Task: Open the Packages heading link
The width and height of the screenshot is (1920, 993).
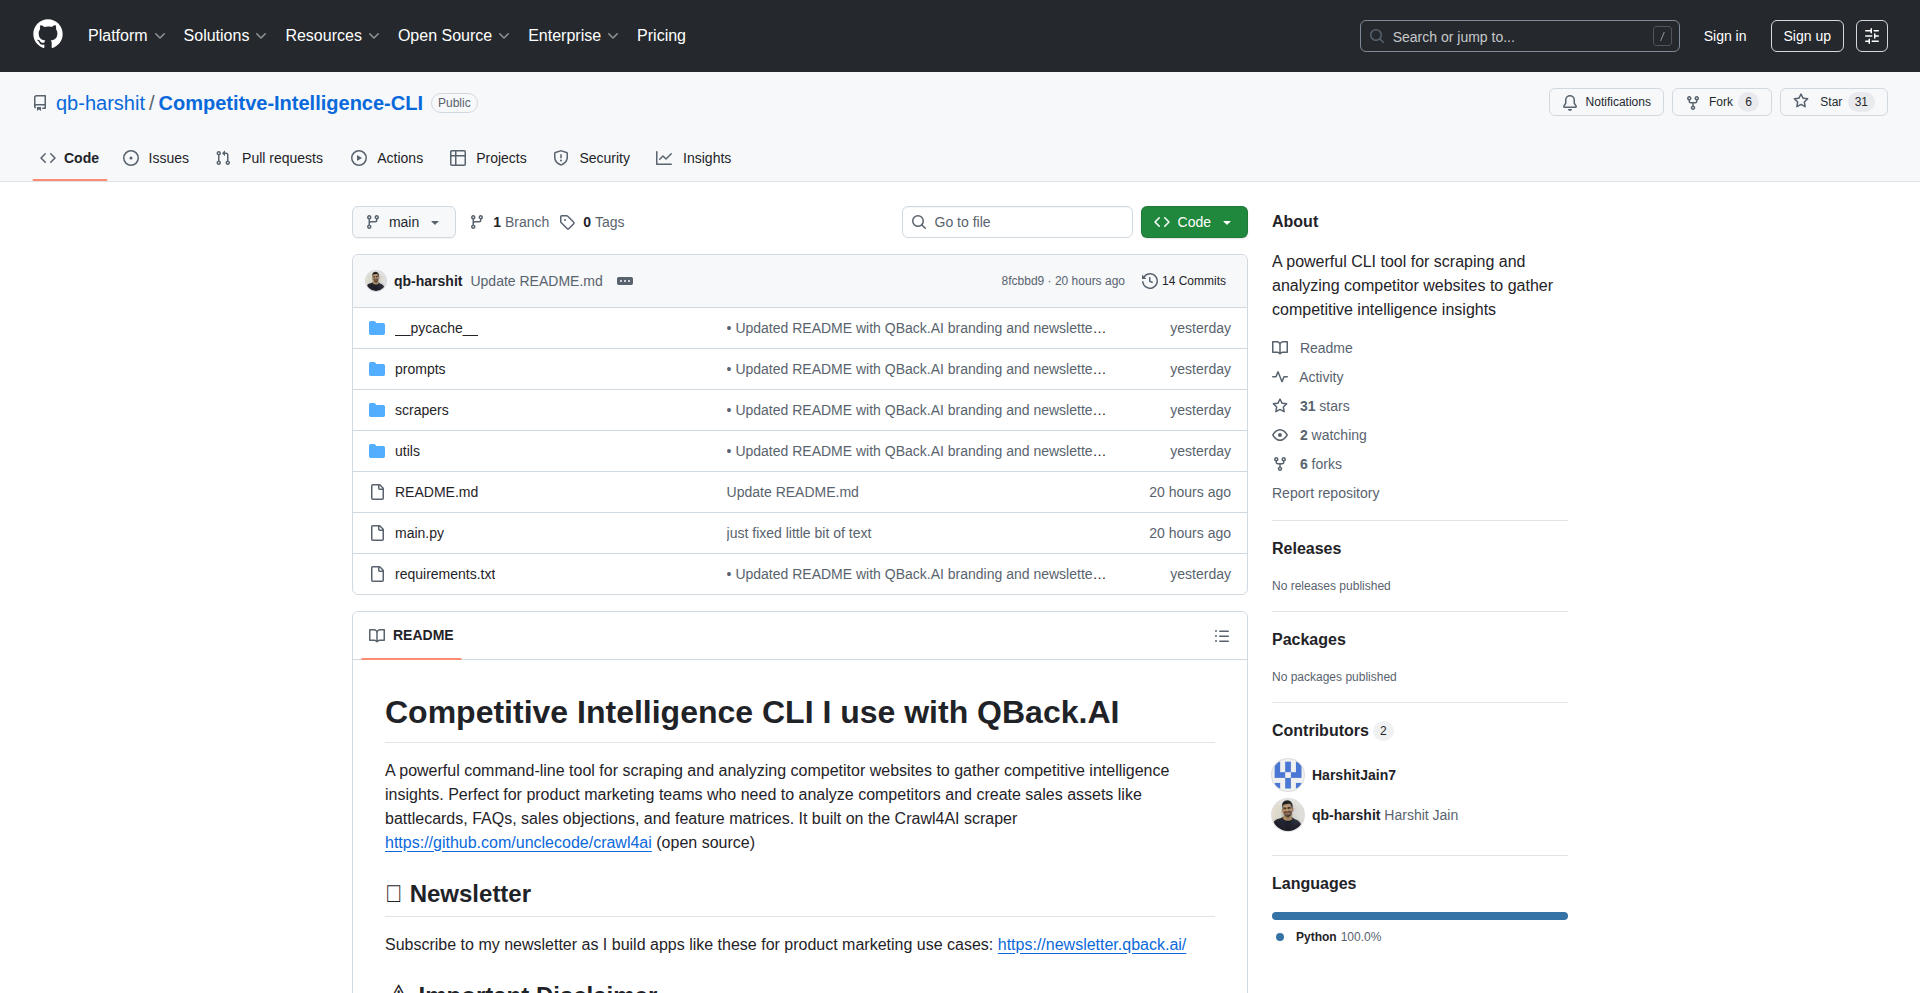Action: click(x=1308, y=639)
